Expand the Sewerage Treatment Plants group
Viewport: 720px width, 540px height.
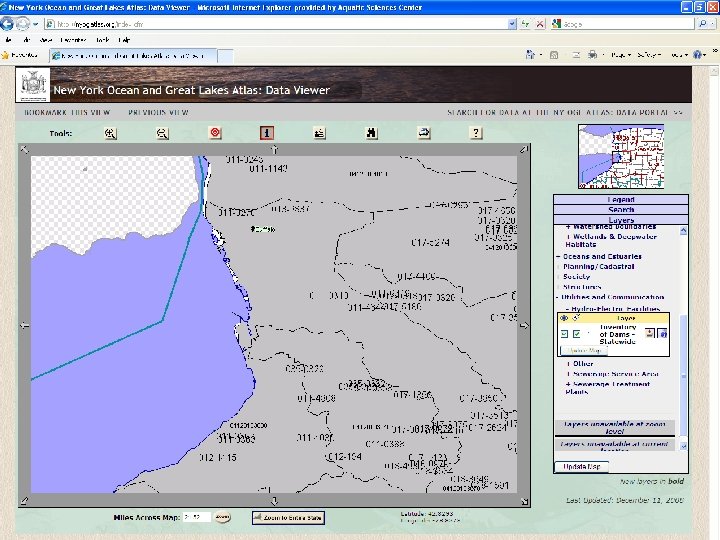[568, 384]
